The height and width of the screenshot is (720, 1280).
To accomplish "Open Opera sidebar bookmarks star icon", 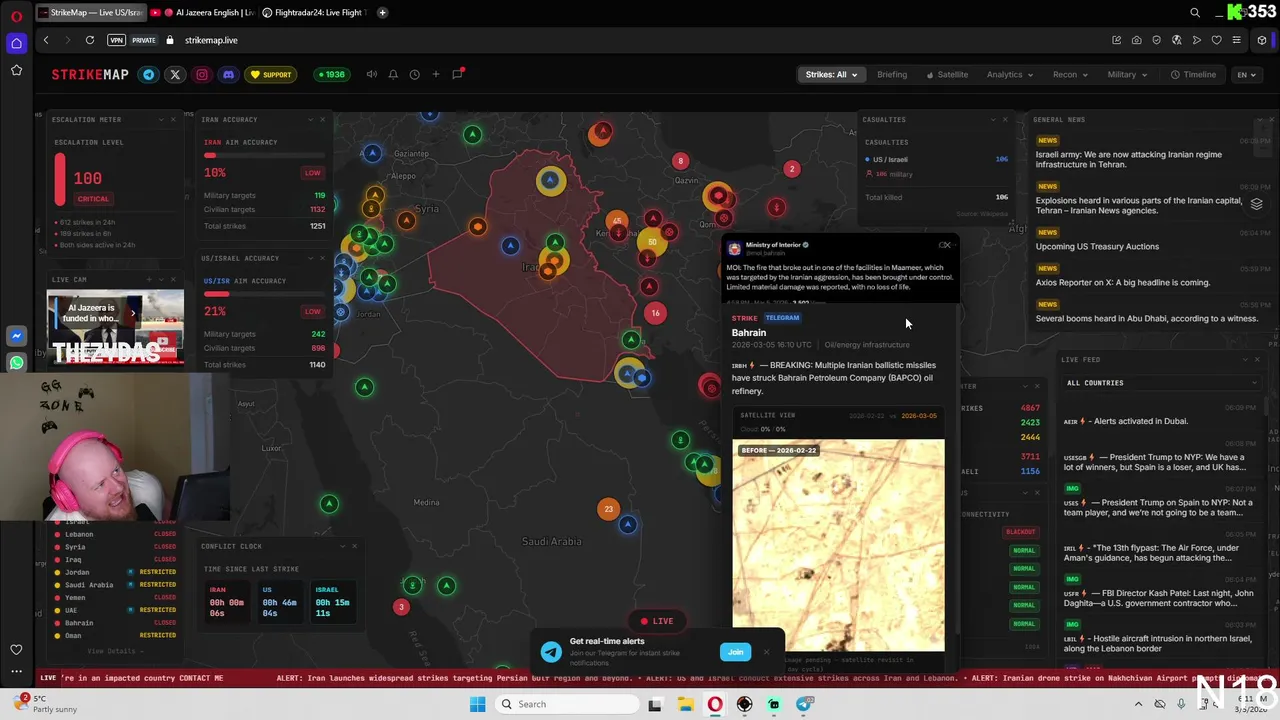I will pyautogui.click(x=16, y=70).
